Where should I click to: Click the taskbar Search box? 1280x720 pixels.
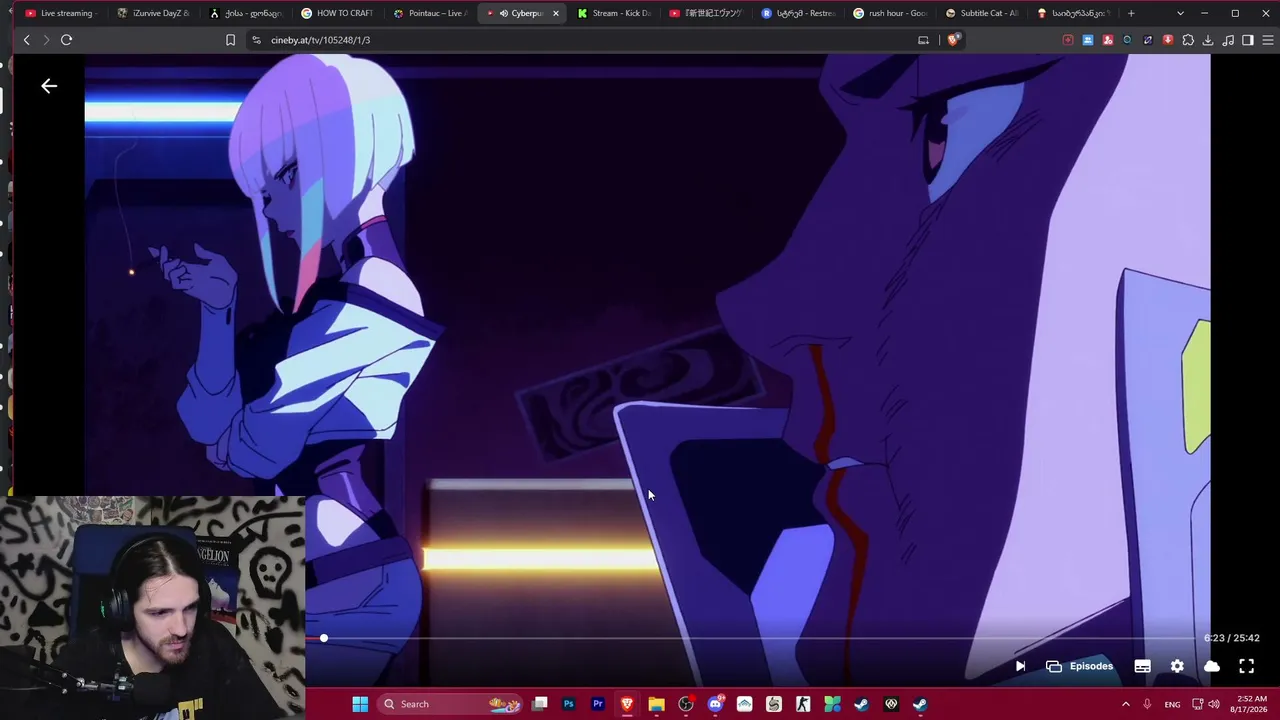(448, 704)
